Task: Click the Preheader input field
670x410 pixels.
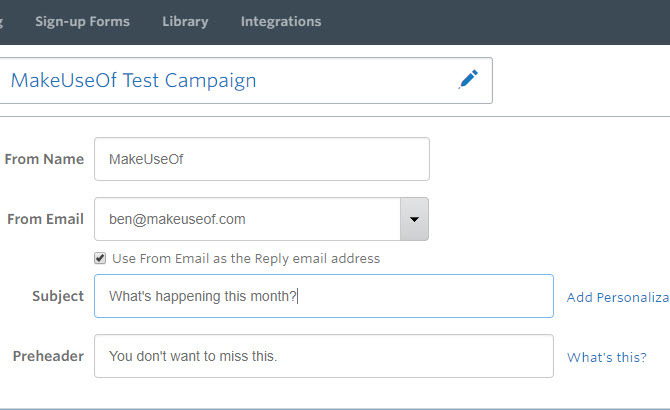Action: coord(324,356)
